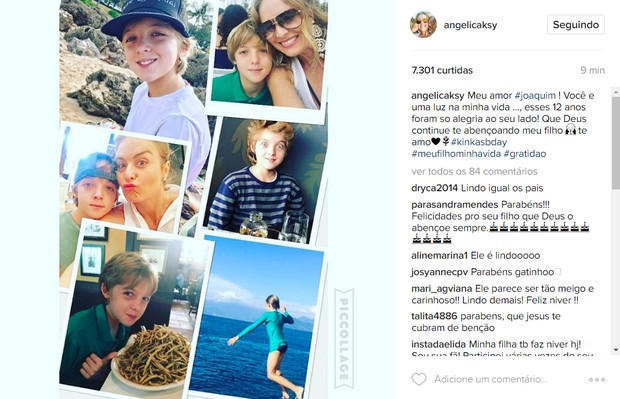Open the #kinkasbday hashtag
The width and height of the screenshot is (620, 399).
[x=479, y=142]
